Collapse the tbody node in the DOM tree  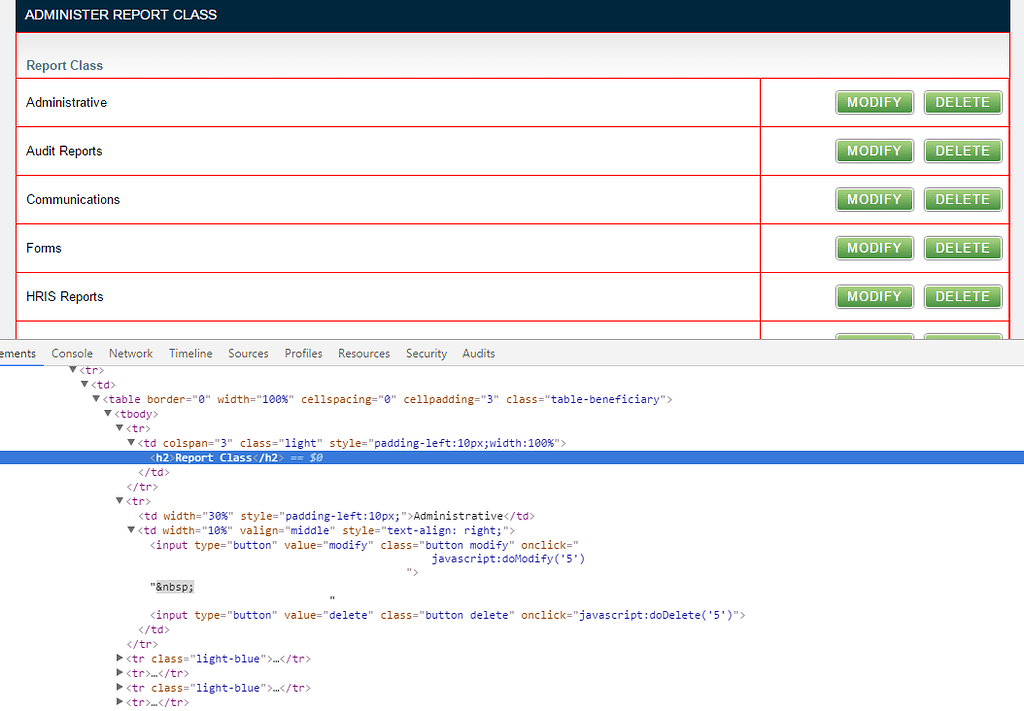pyautogui.click(x=107, y=413)
